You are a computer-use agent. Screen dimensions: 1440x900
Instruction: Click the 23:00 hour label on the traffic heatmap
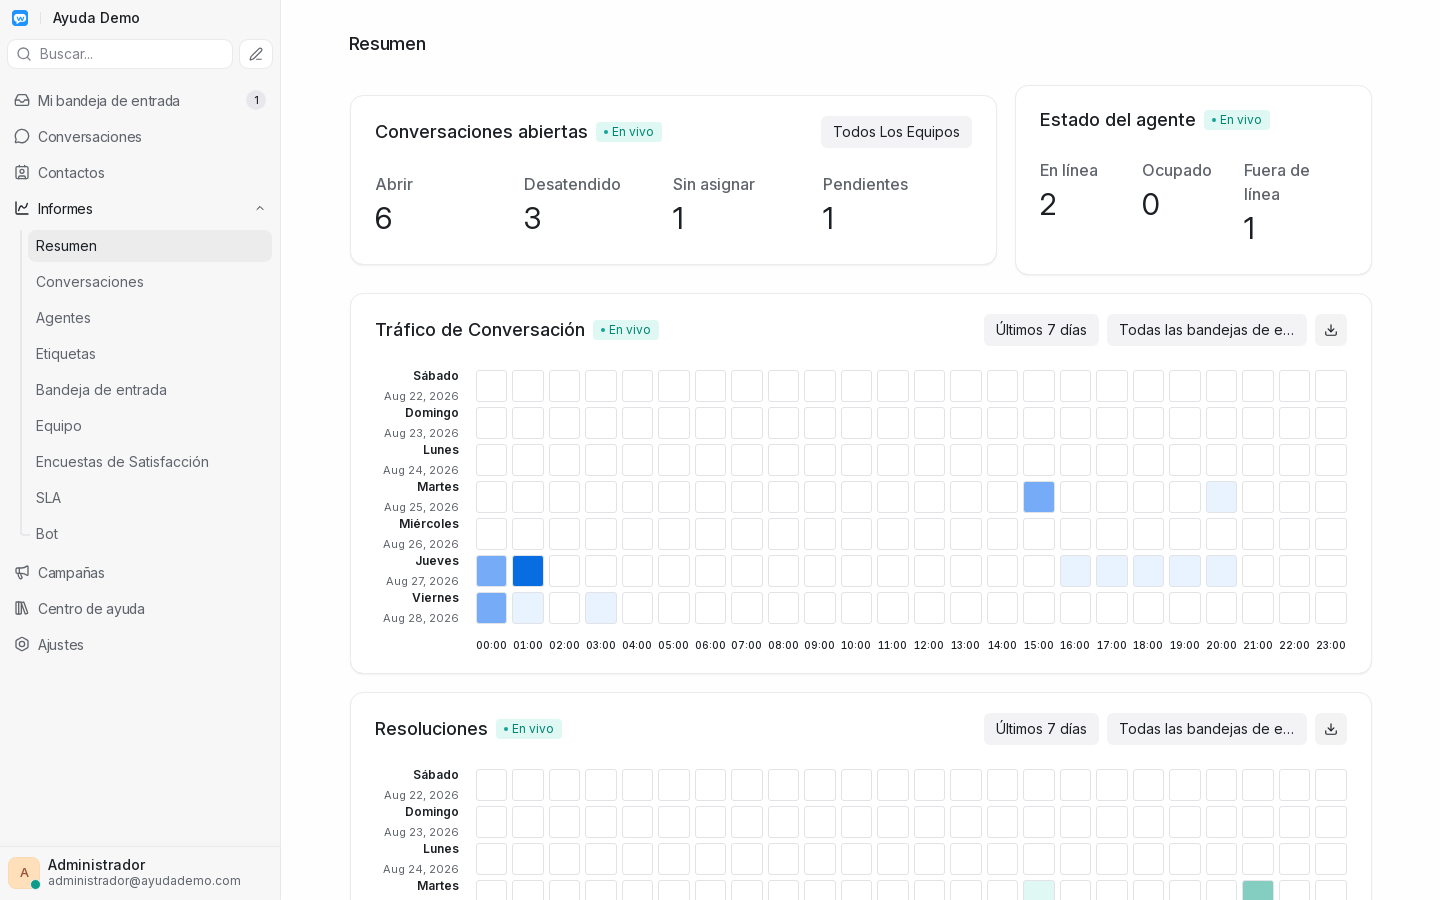(x=1331, y=646)
